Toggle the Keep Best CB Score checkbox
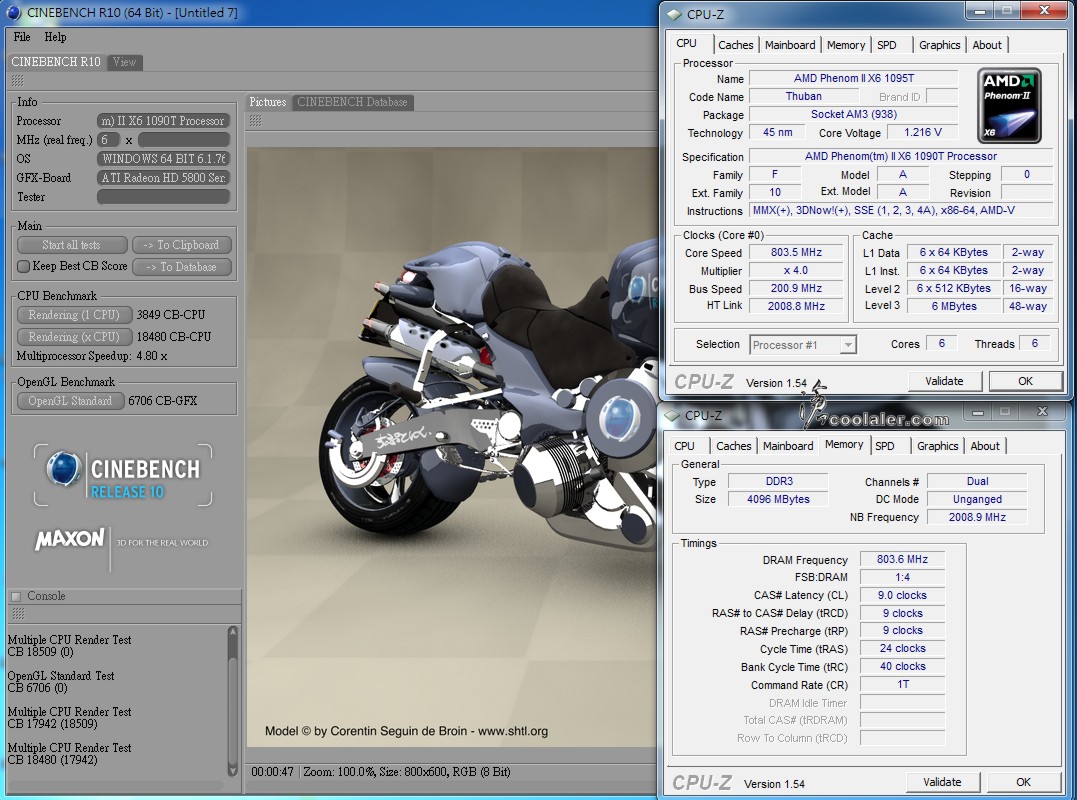The width and height of the screenshot is (1077, 800). [23, 266]
